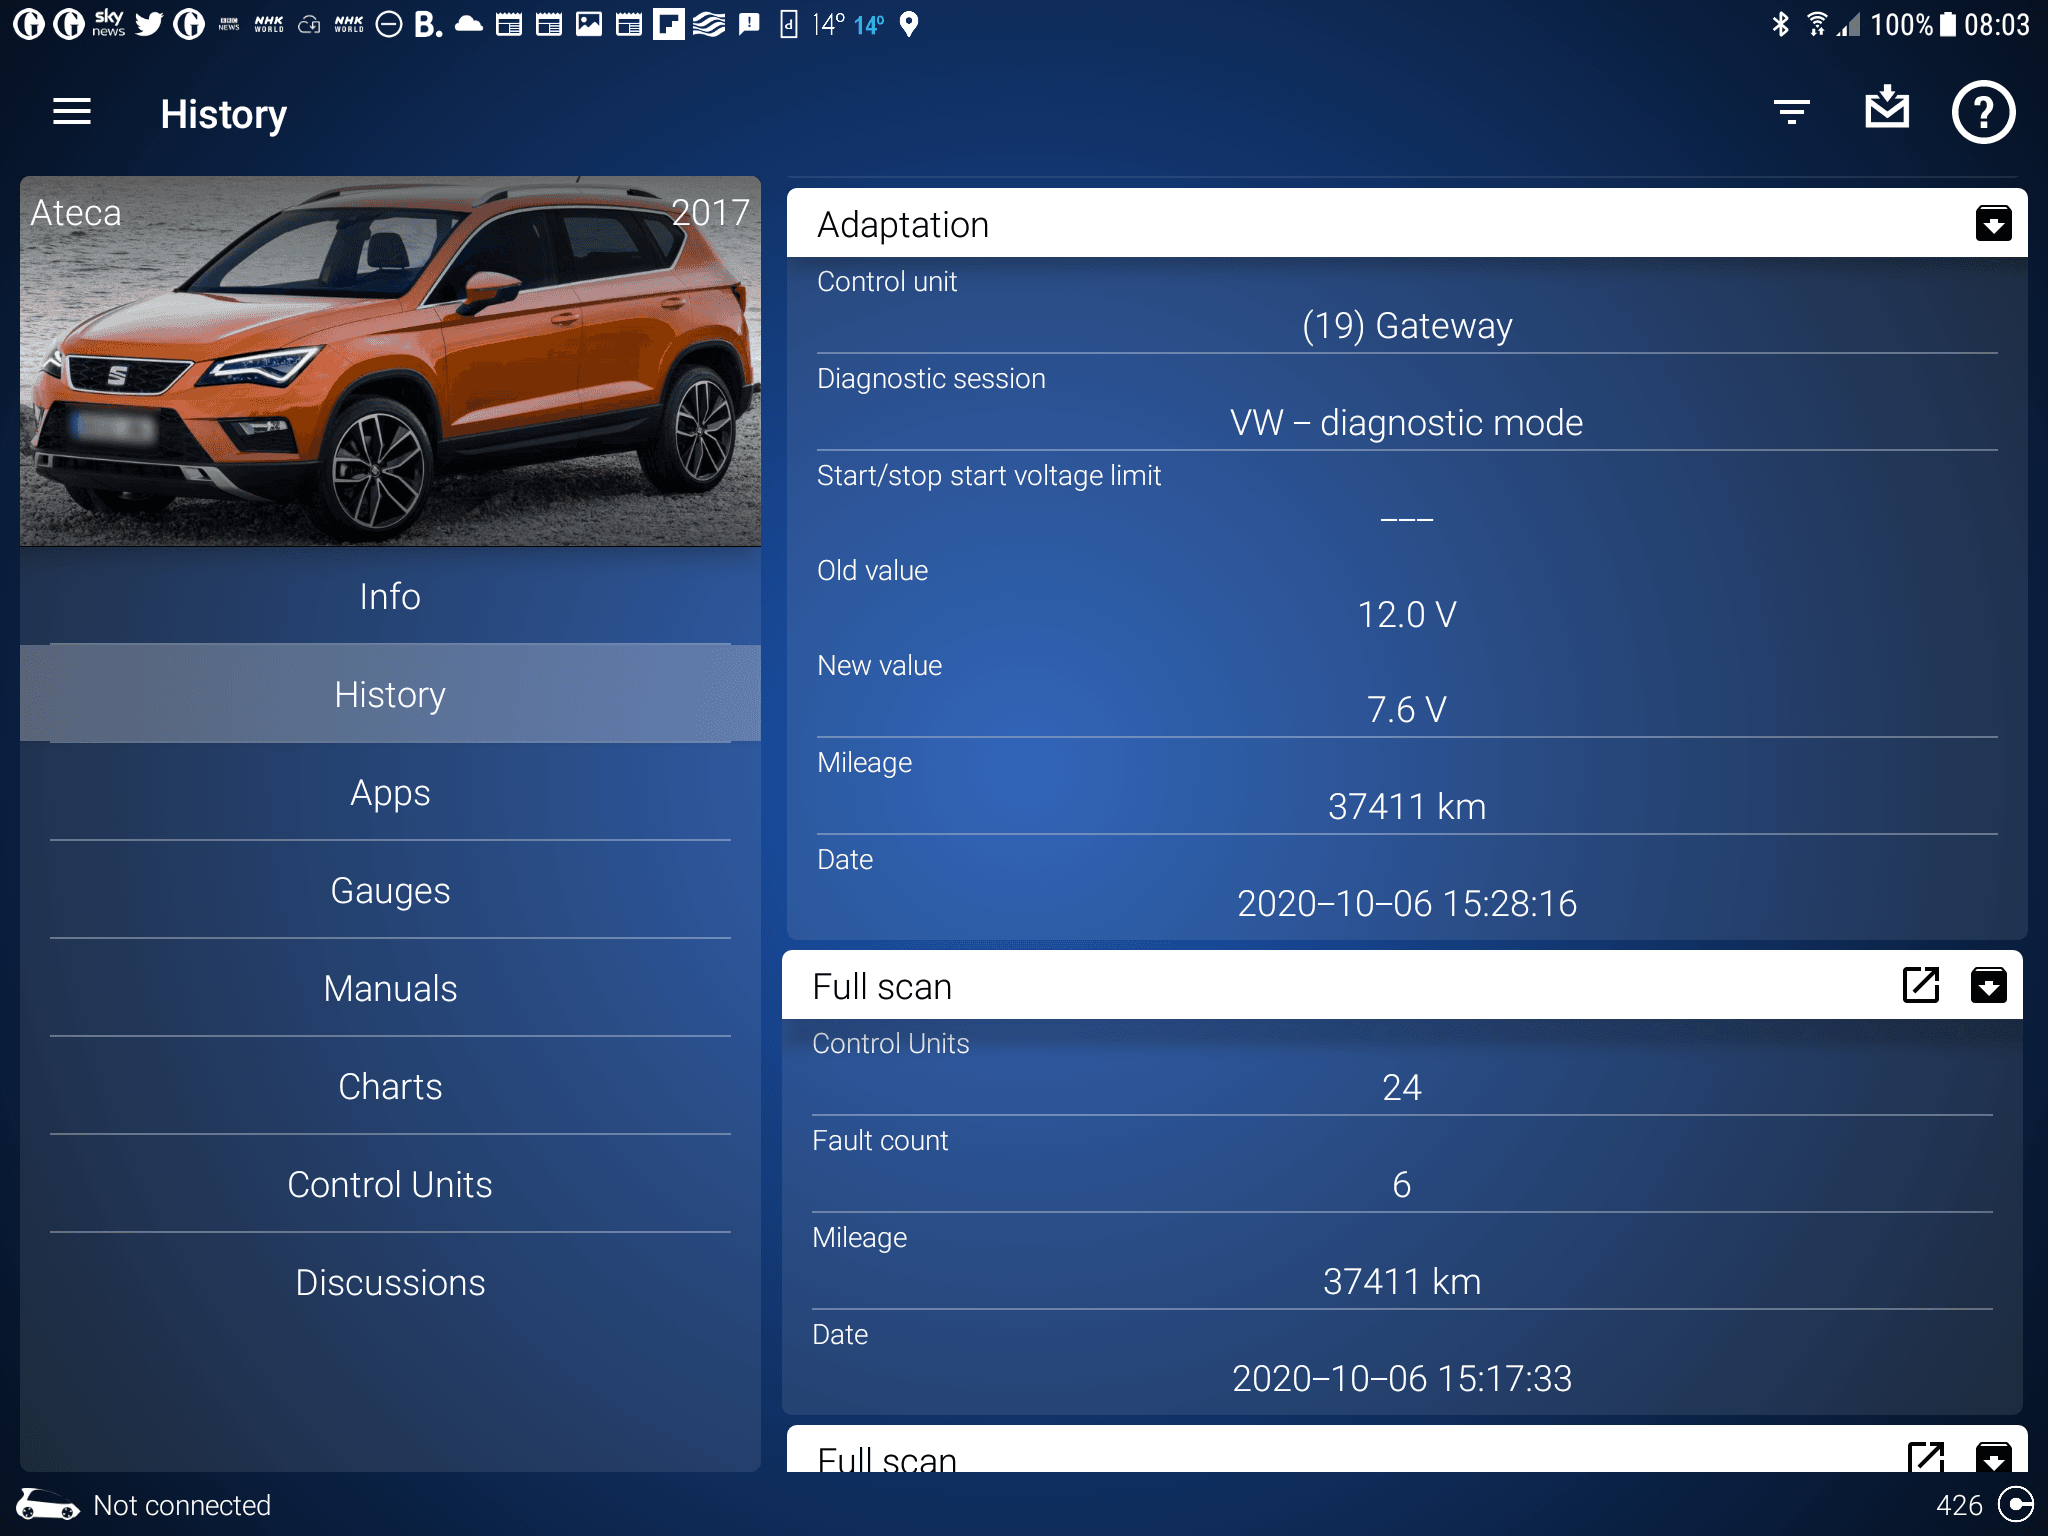Tap the Adaptation card header
The width and height of the screenshot is (2048, 1536).
[x=1407, y=224]
